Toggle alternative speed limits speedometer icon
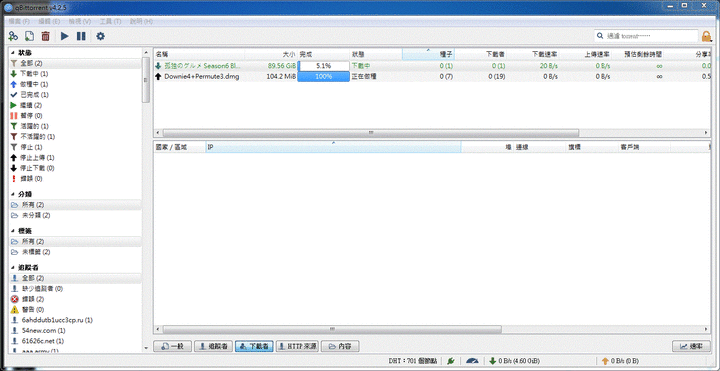Viewport: 720px width, 371px height. [x=472, y=361]
